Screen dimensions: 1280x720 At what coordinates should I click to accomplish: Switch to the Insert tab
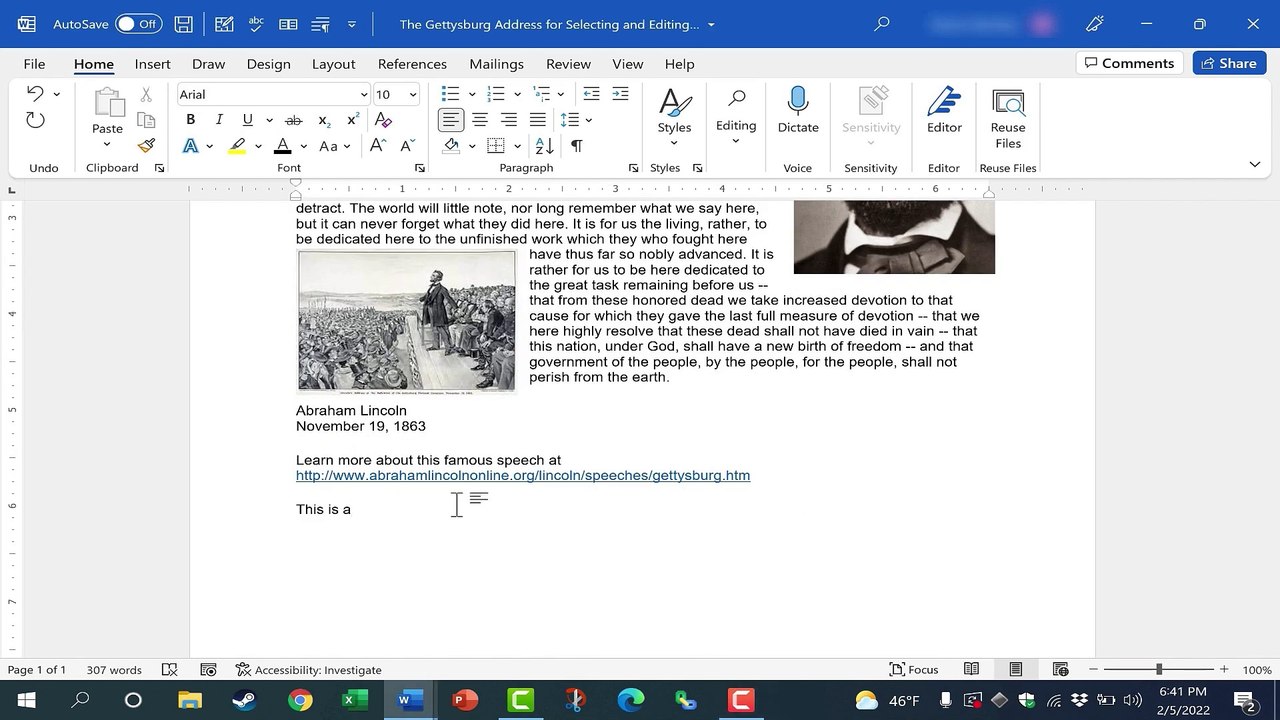point(152,64)
